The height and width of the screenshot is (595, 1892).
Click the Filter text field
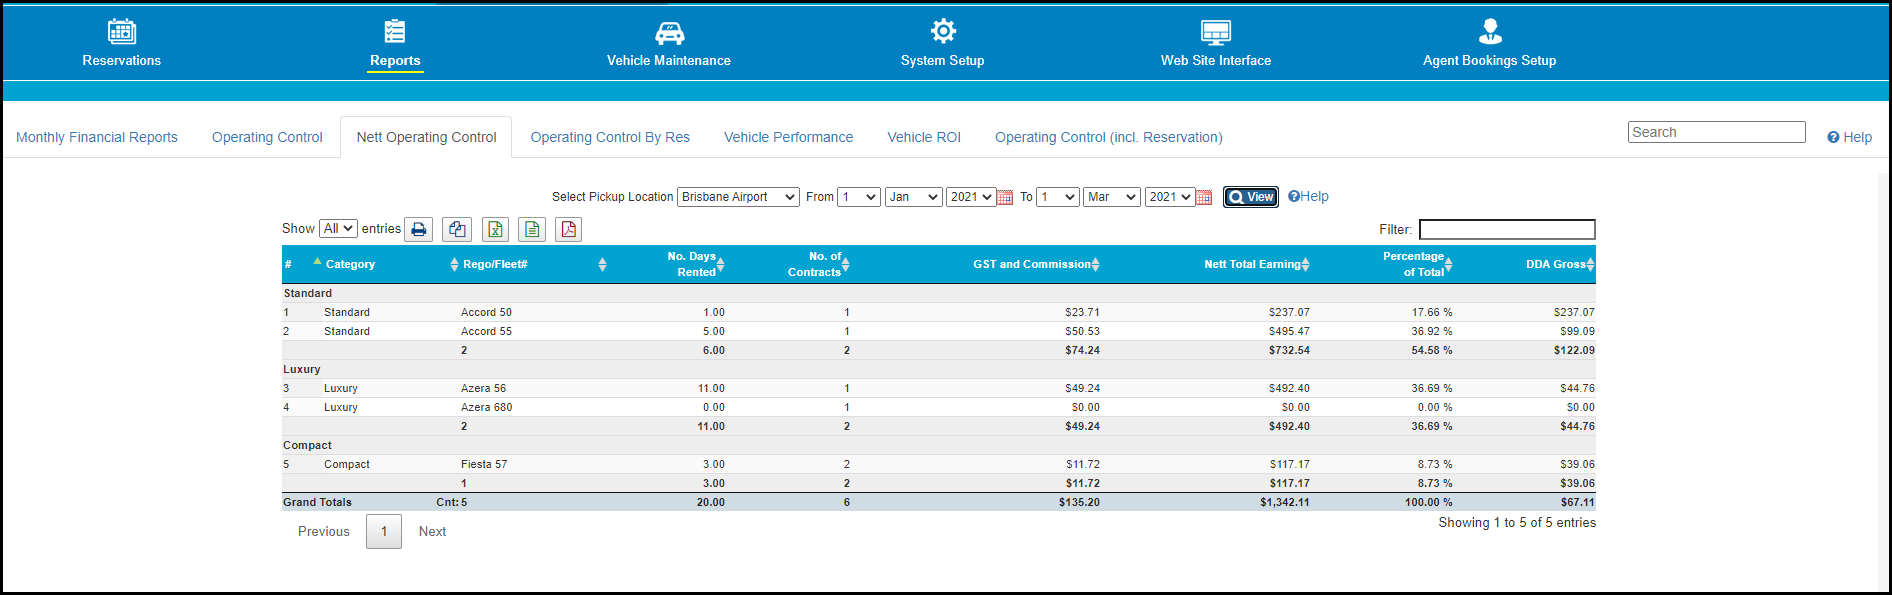coord(1506,230)
